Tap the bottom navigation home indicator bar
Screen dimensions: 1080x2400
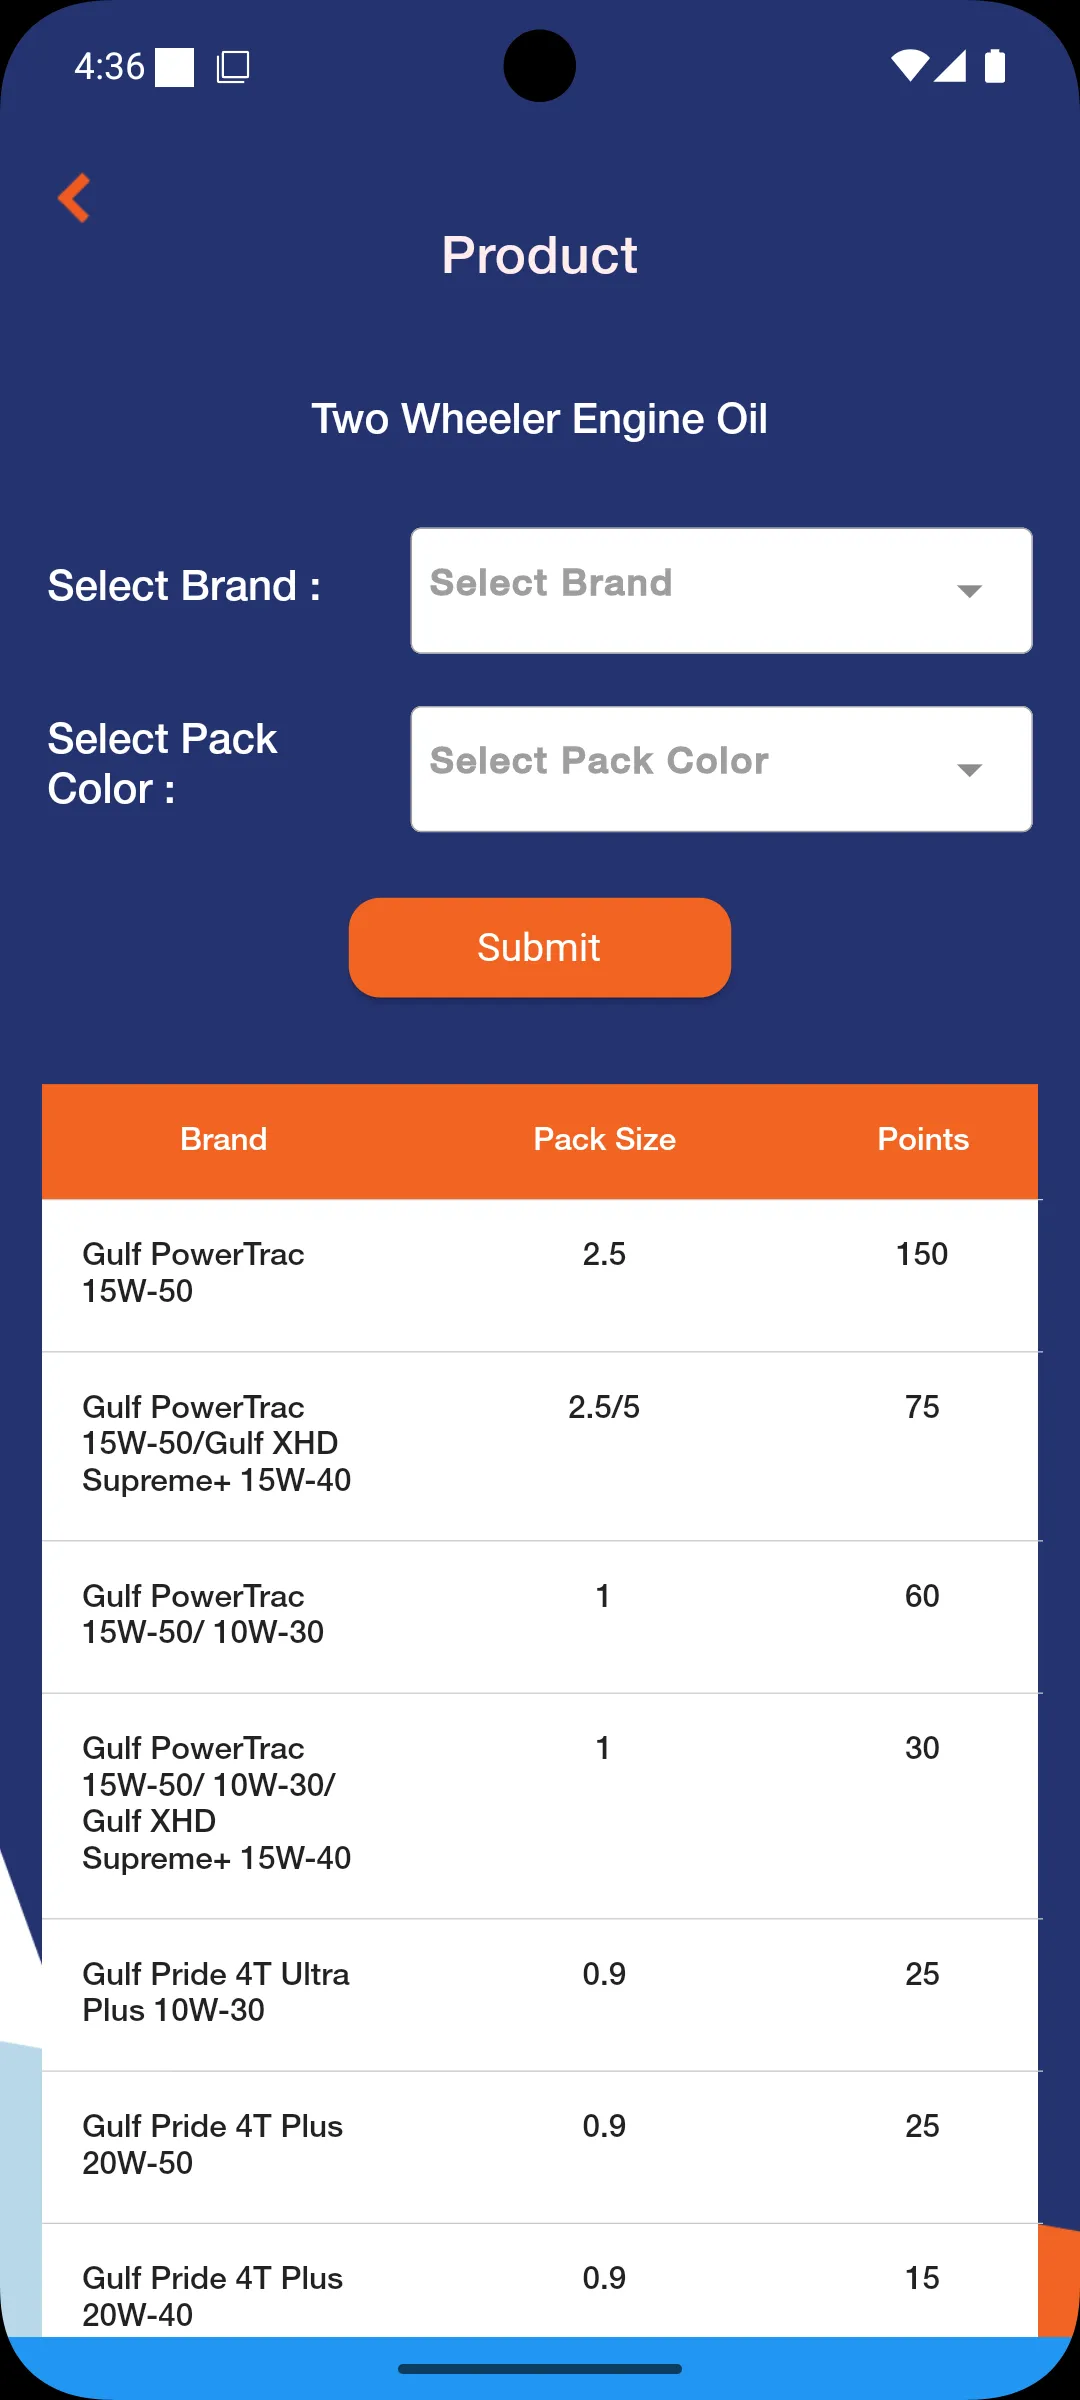(x=540, y=2369)
